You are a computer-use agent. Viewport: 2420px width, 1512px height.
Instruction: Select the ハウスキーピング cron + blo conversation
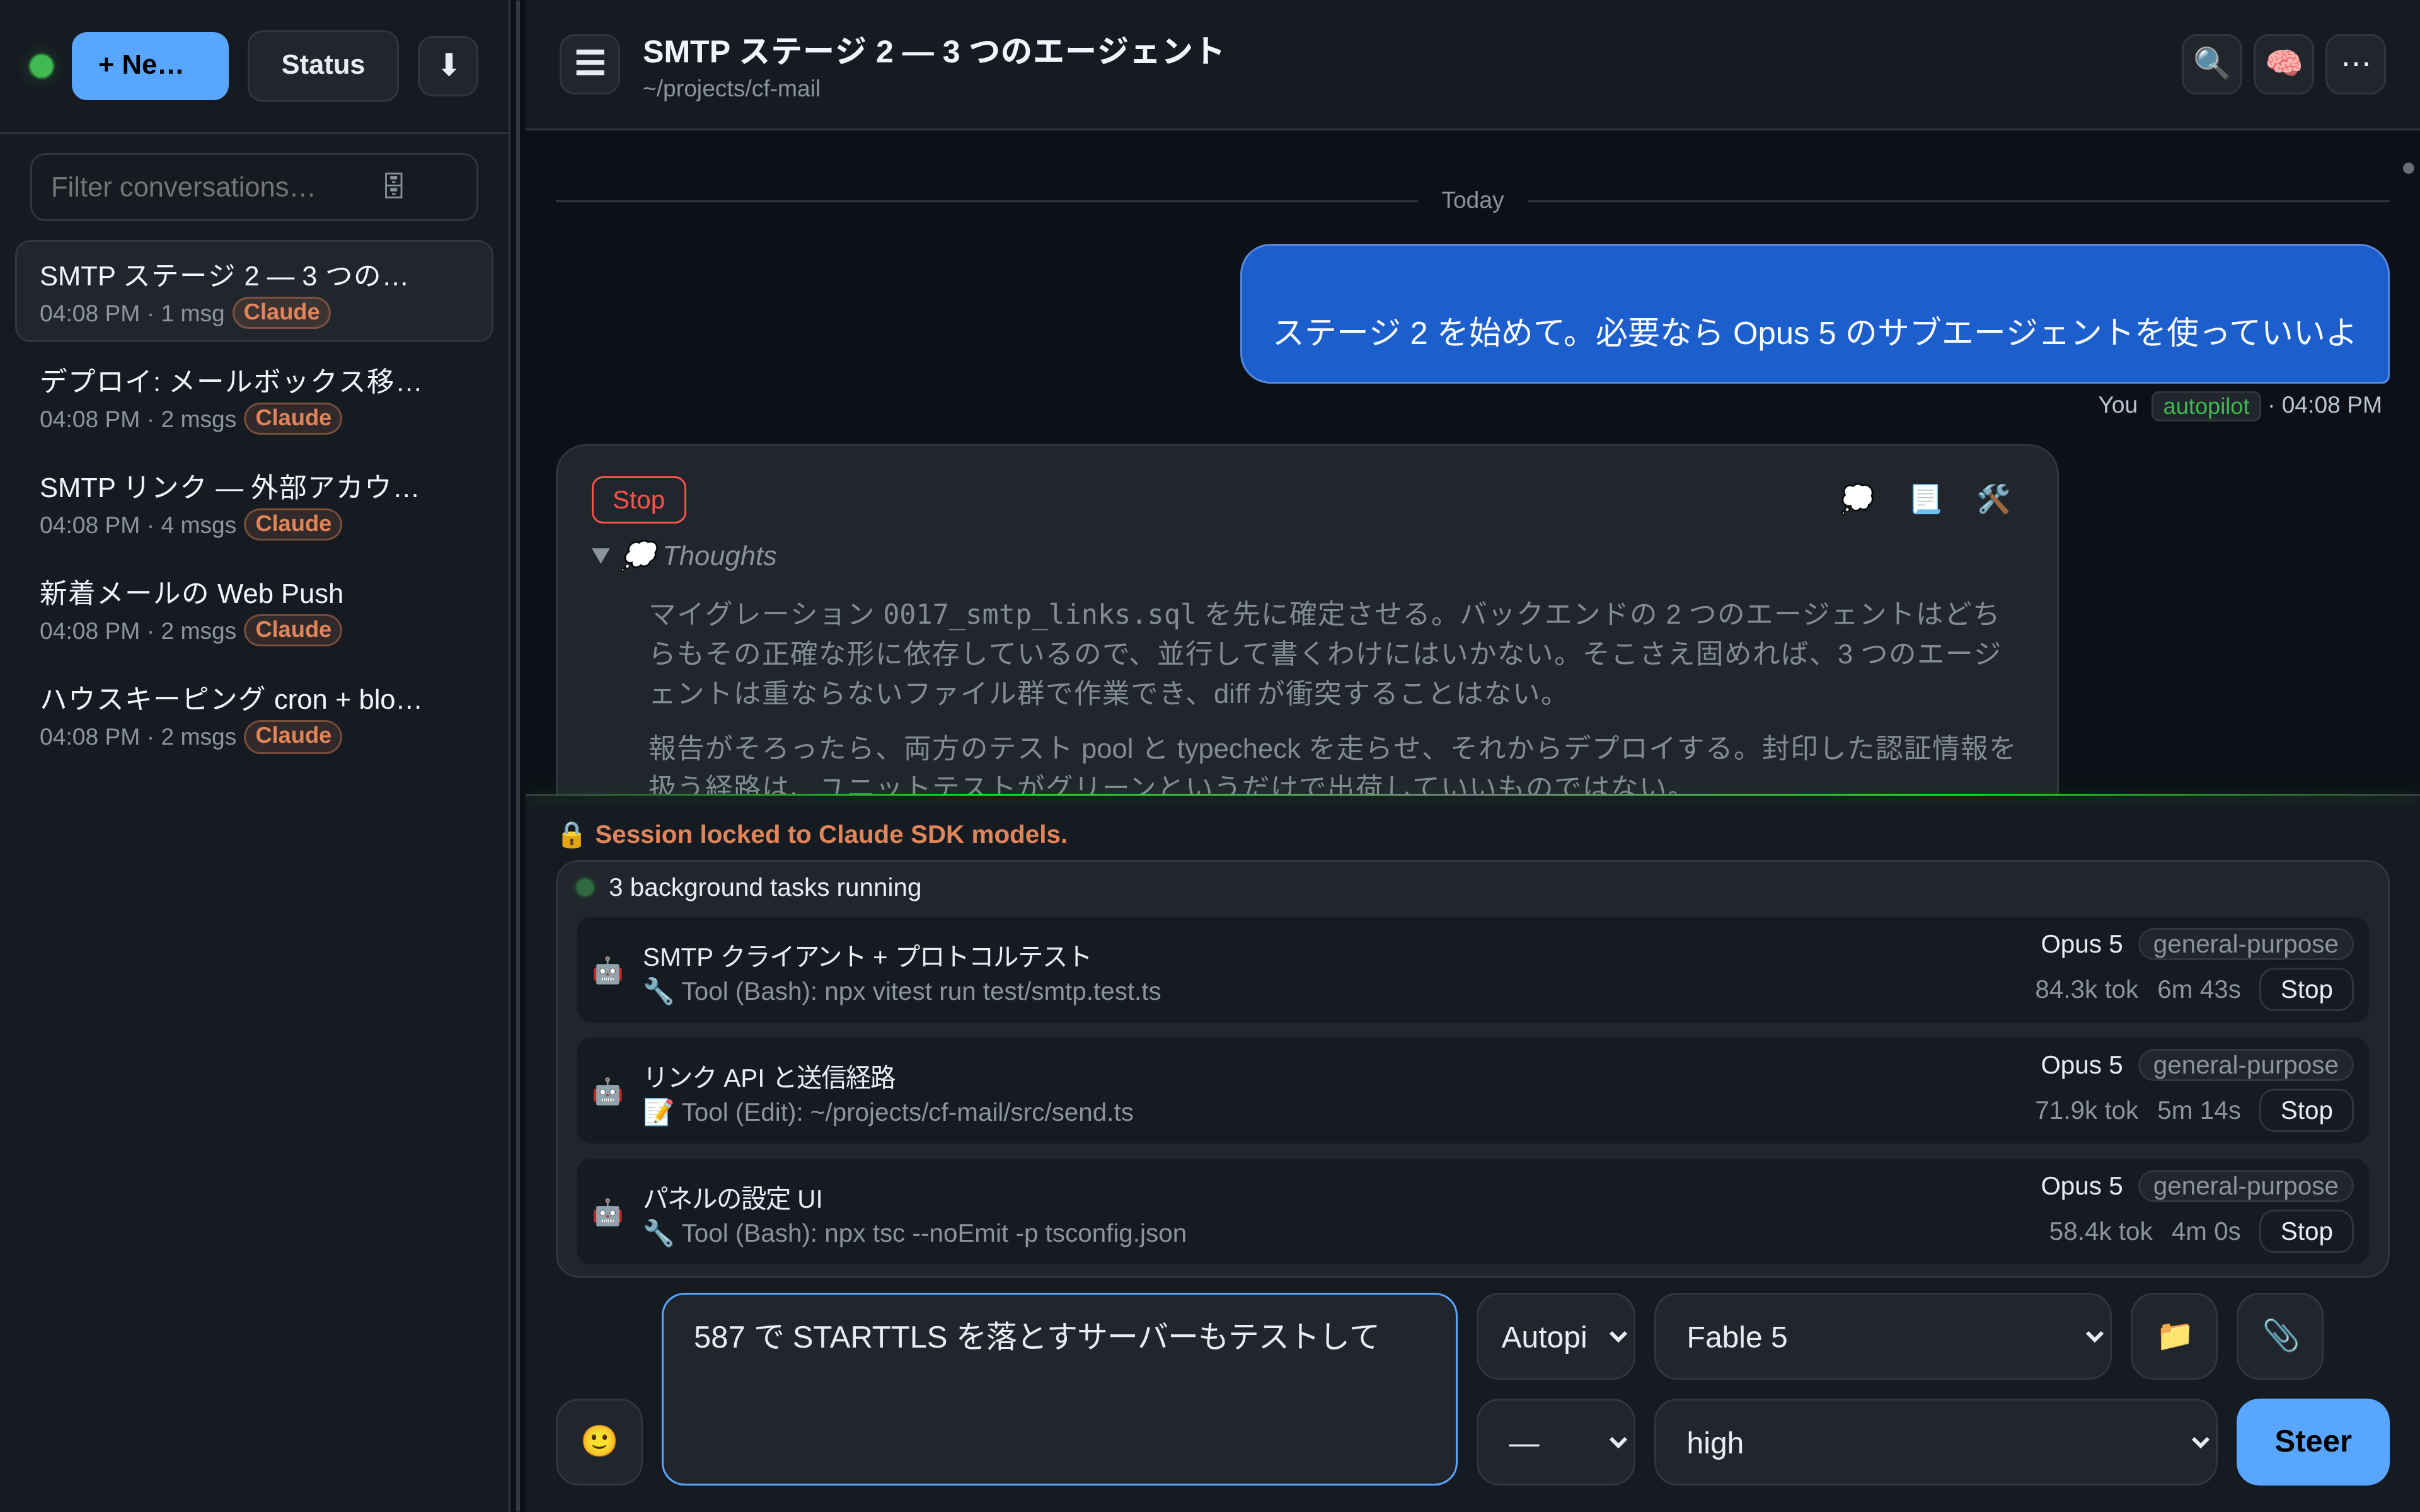254,716
